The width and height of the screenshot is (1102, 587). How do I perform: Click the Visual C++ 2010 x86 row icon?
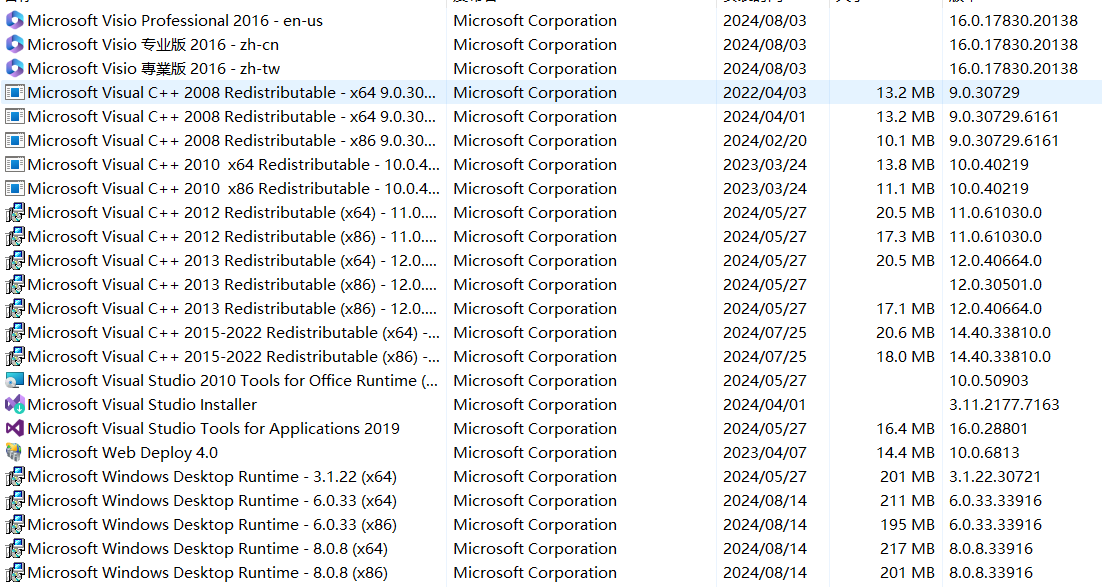(x=15, y=188)
